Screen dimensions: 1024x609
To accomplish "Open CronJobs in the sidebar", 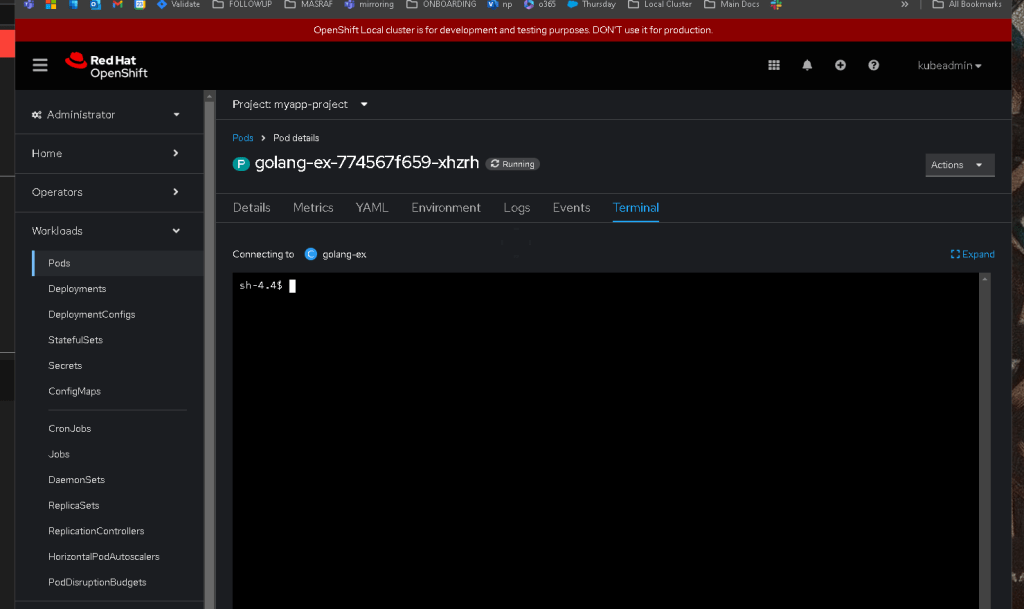I will (x=69, y=429).
